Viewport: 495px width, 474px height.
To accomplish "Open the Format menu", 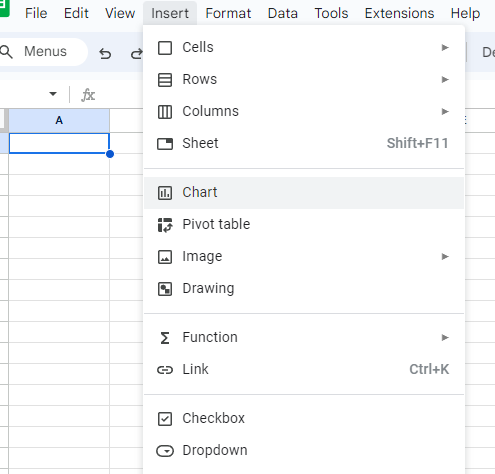I will [x=228, y=13].
